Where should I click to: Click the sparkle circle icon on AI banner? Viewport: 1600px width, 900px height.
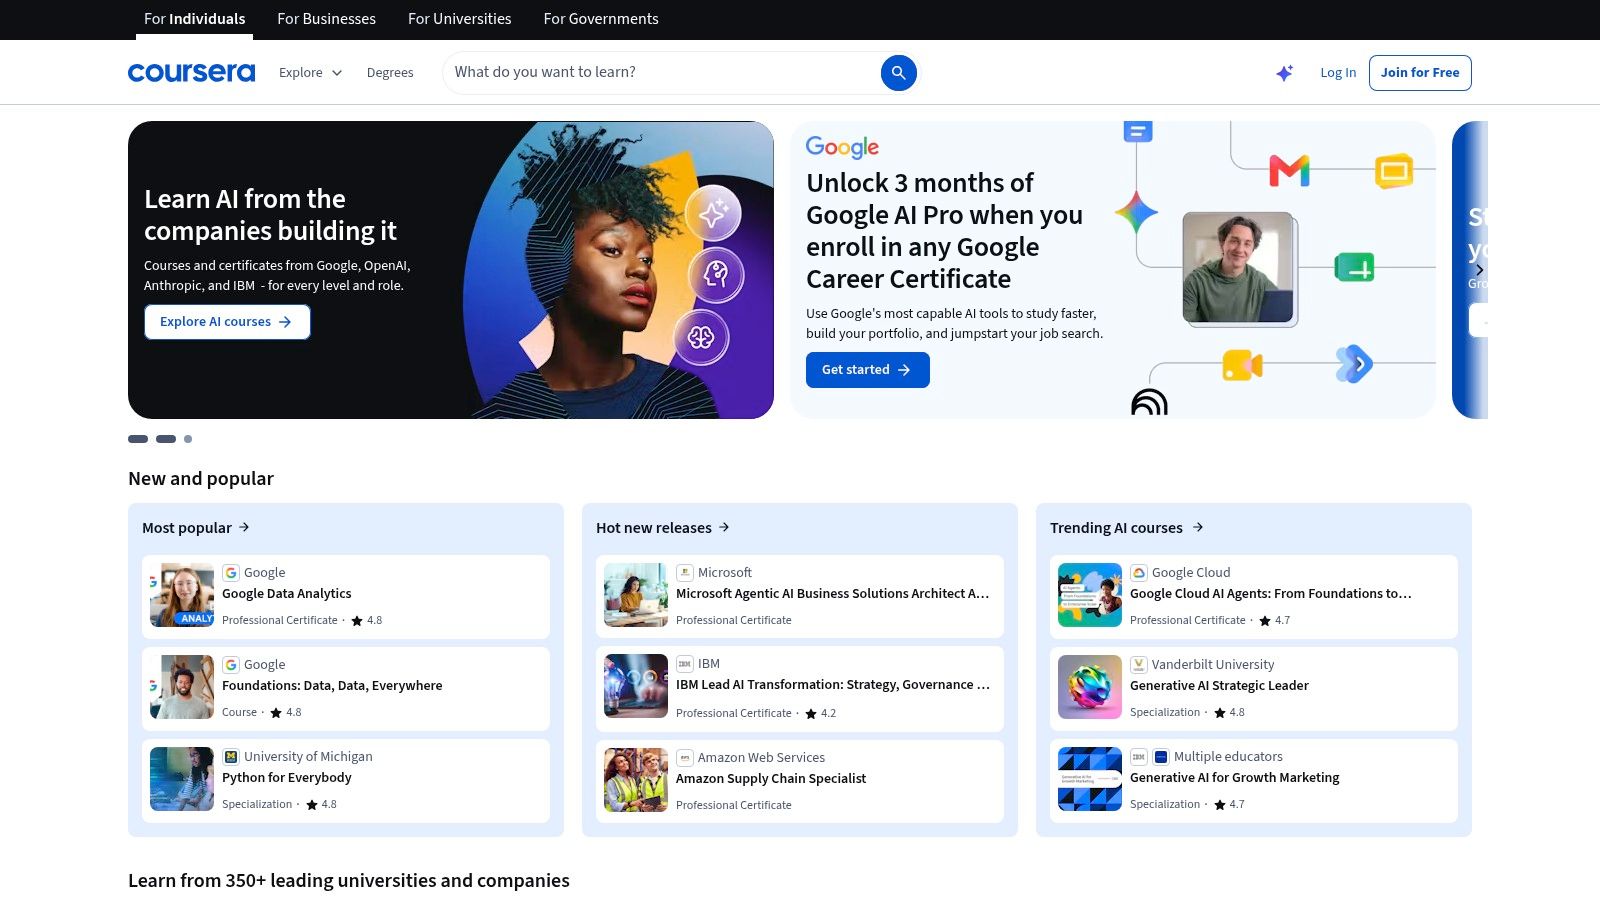[x=713, y=213]
